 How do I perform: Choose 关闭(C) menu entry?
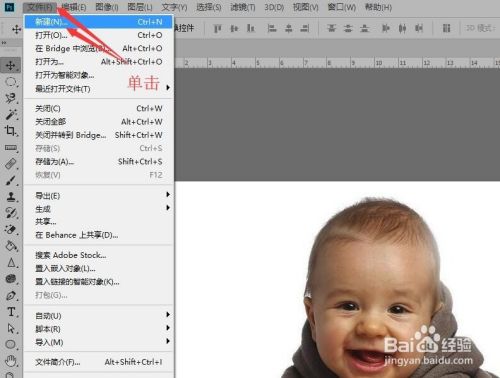(x=99, y=108)
